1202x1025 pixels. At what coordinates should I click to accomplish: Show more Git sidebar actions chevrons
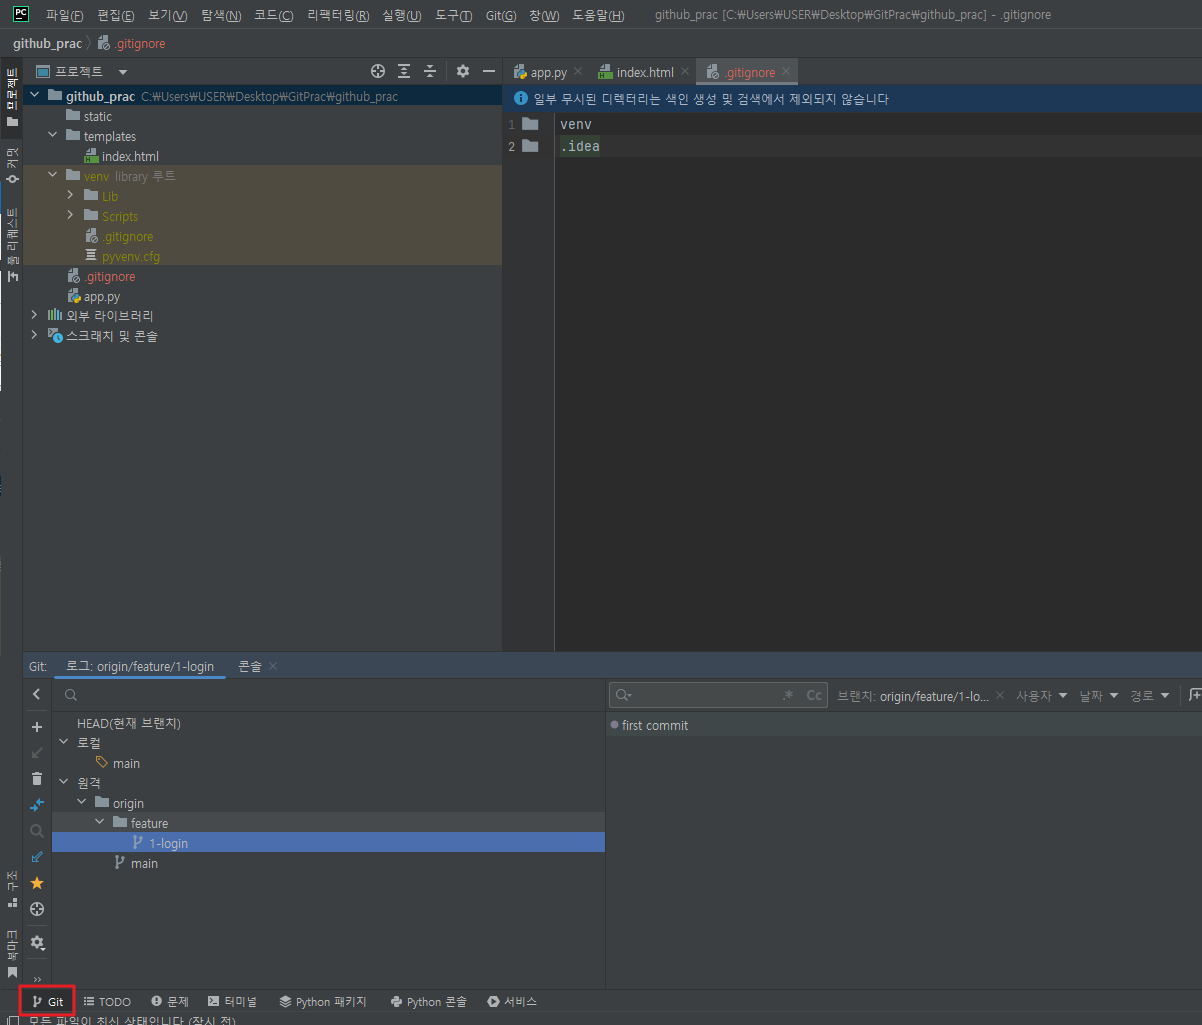pos(37,979)
